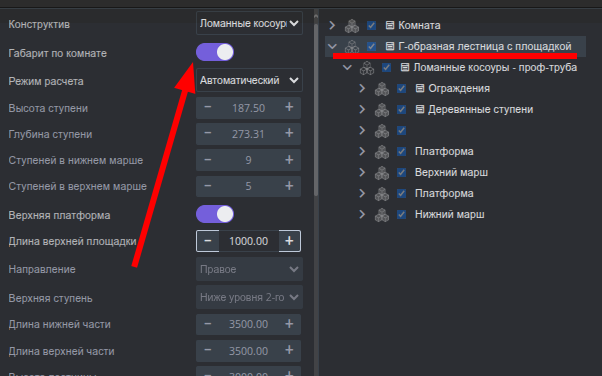This screenshot has width=602, height=376.
Task: Select the Ограждения tree item
Action: [x=459, y=88]
